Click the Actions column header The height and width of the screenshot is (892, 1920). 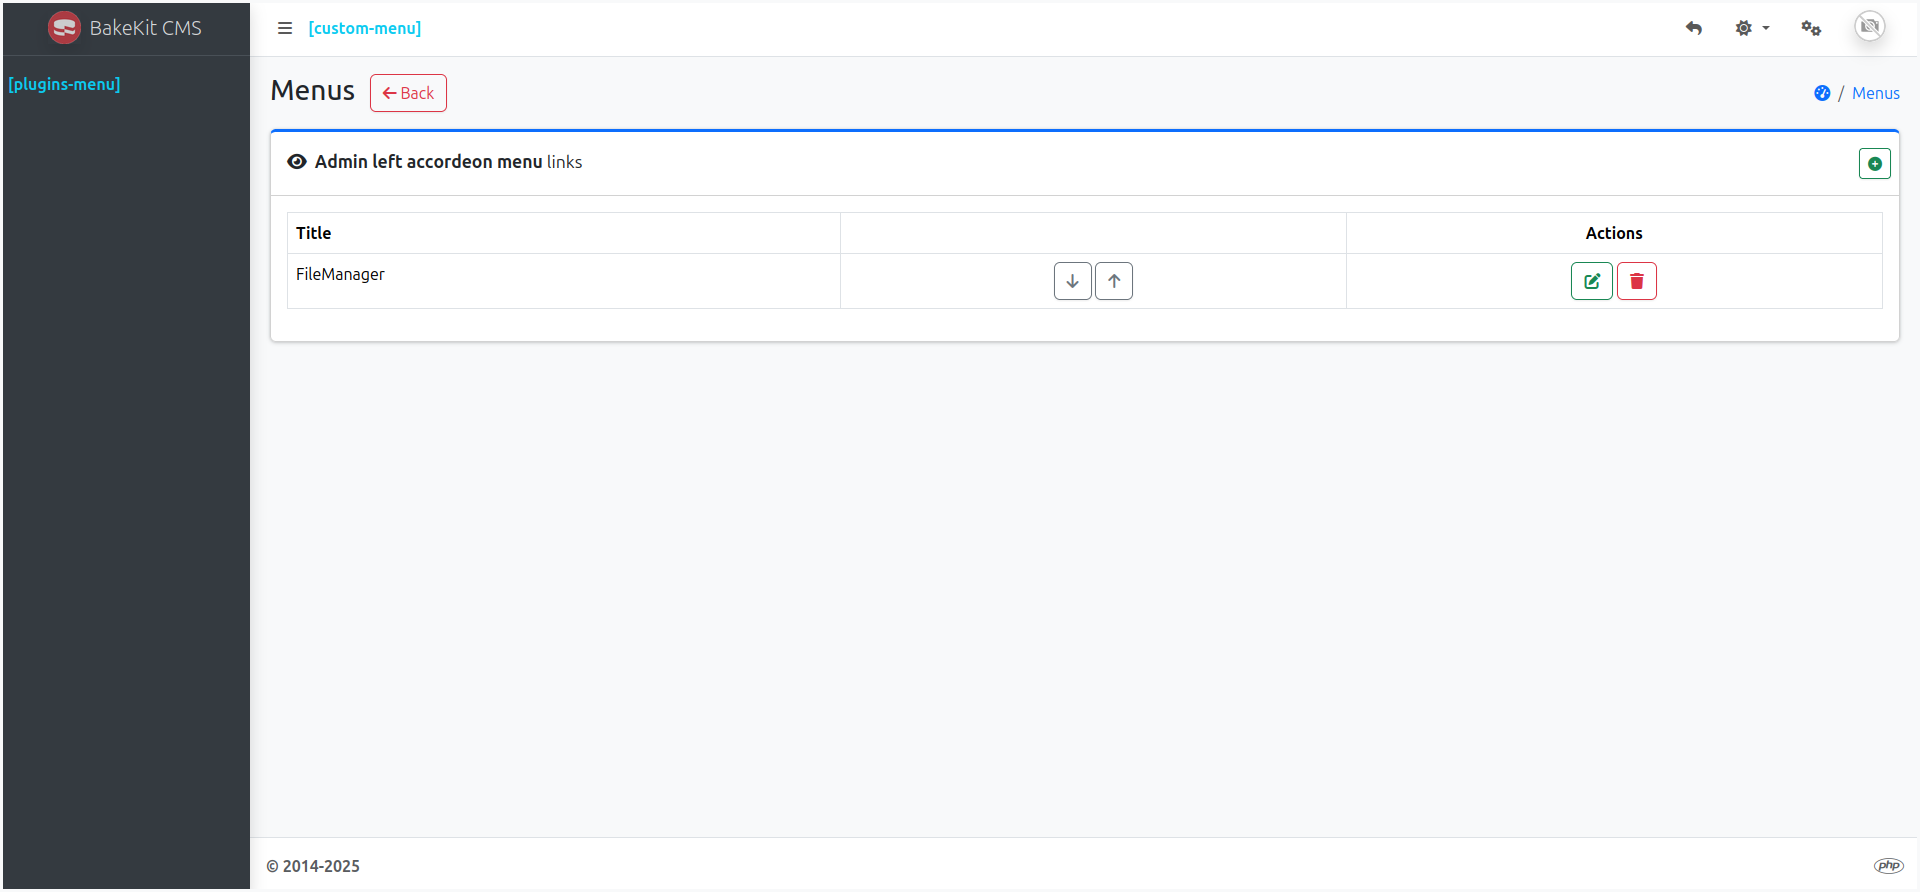coord(1614,233)
